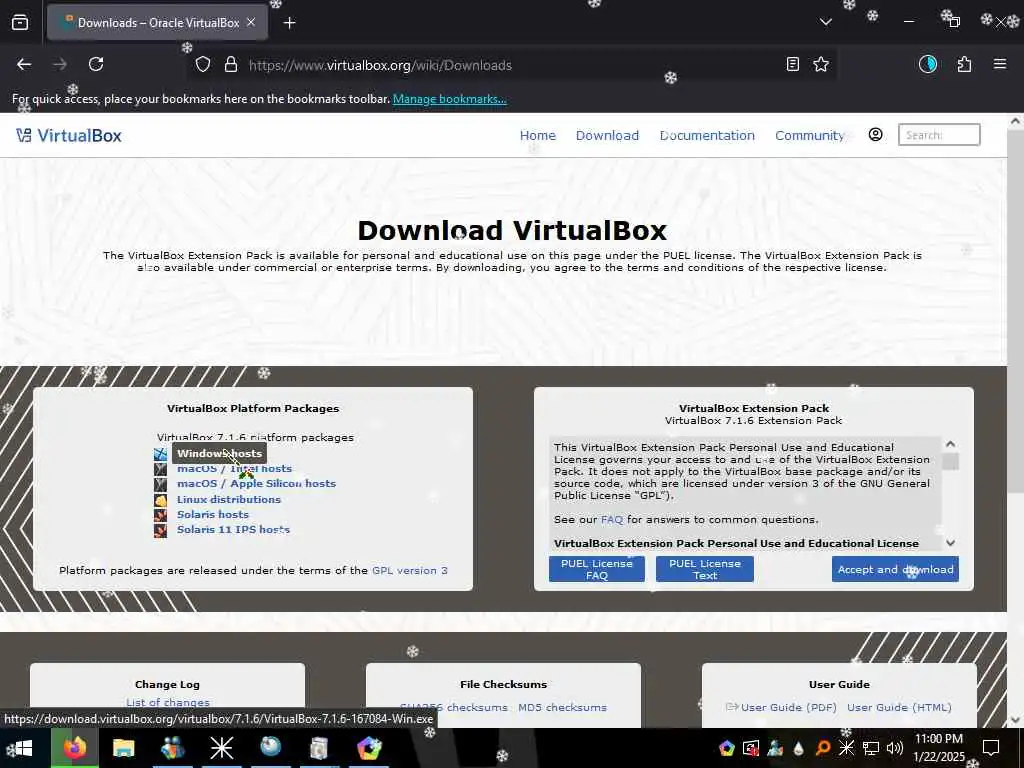Open the Documentation navigation link
Screen dimensions: 1024x768
pyautogui.click(x=707, y=135)
